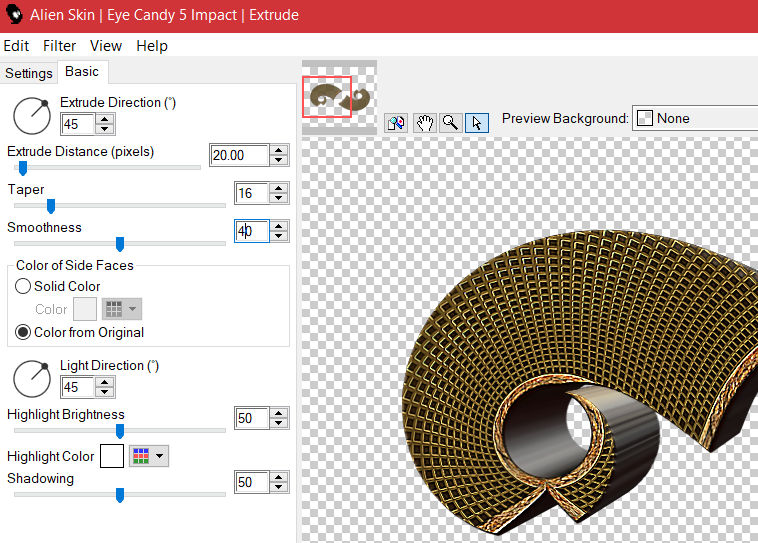Click the Extrude Direction angle dial
Viewport: 758px width, 543px height.
(x=32, y=115)
